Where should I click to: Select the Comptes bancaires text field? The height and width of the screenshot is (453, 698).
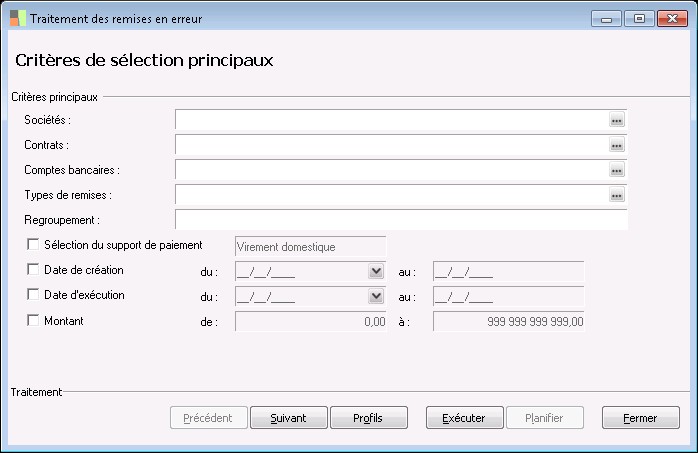[x=391, y=170]
